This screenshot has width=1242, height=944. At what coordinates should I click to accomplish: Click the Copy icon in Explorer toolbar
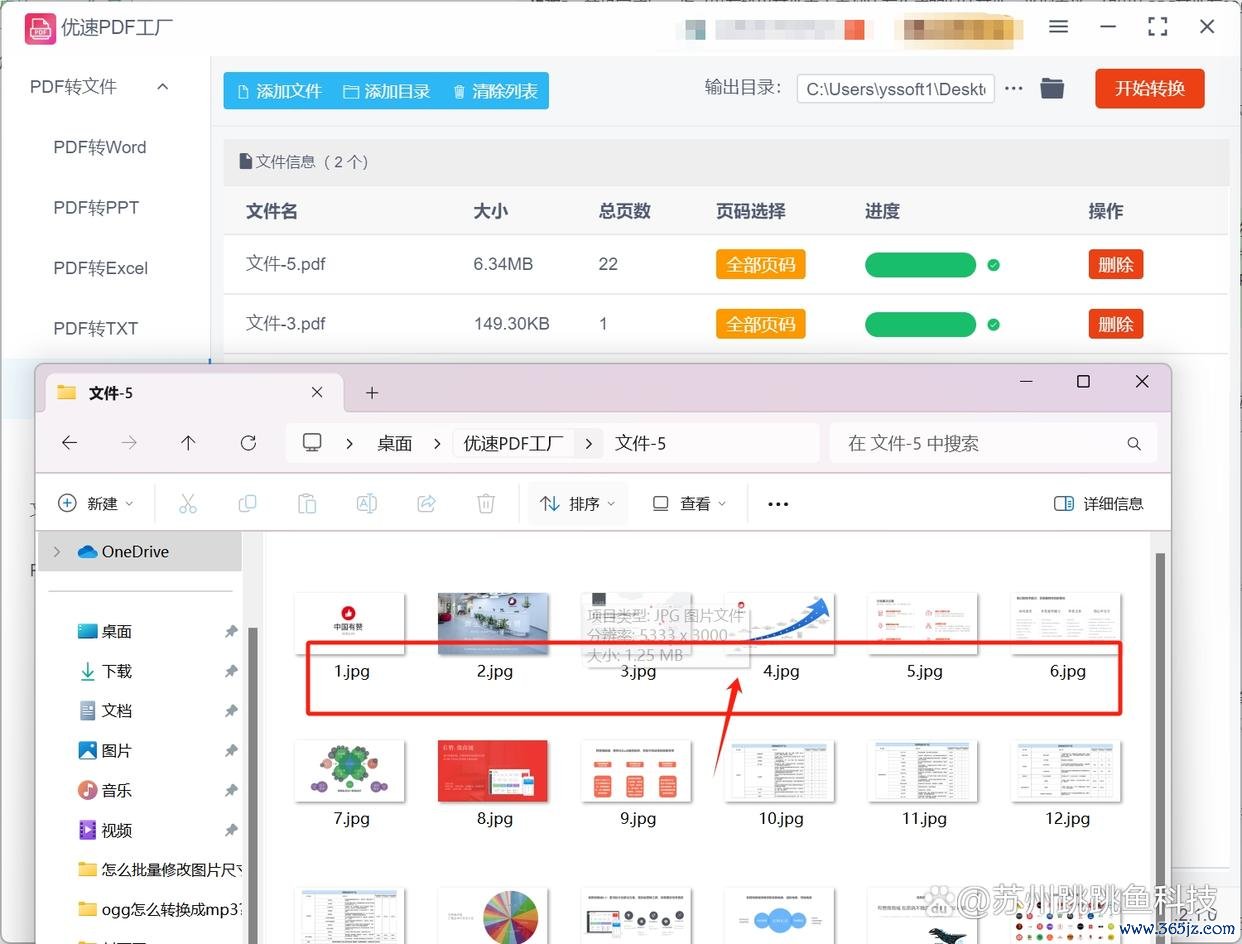click(247, 504)
